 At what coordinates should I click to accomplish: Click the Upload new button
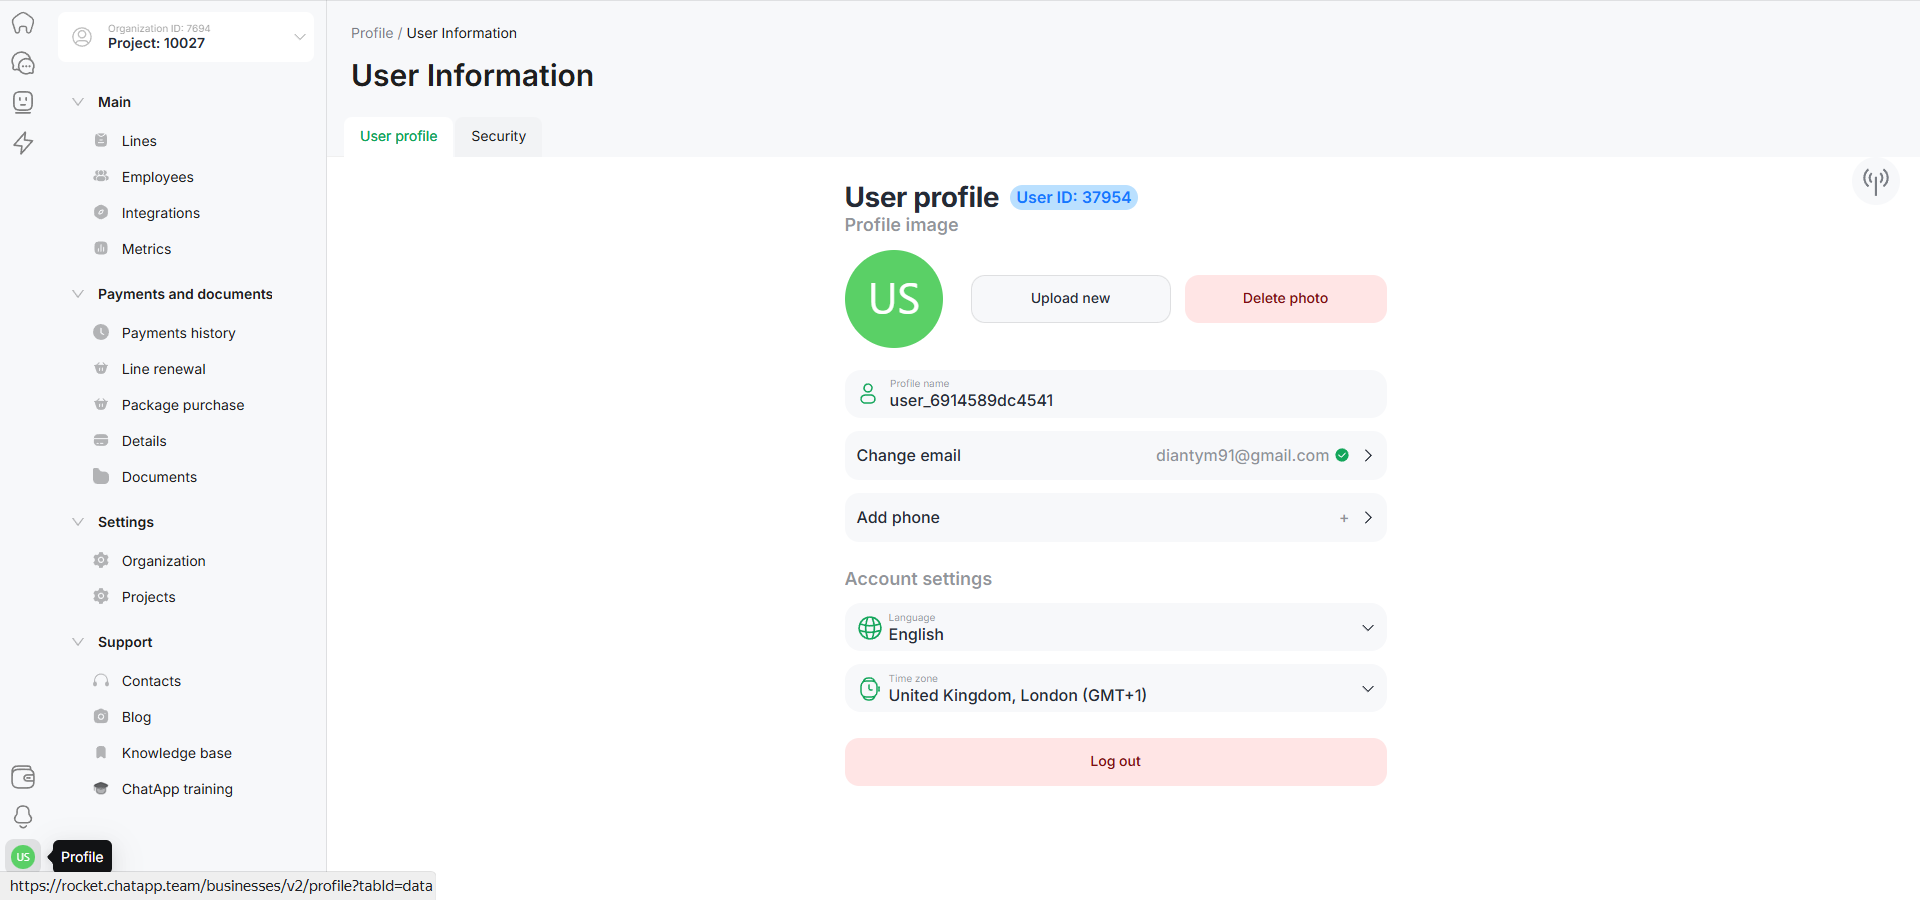pos(1070,299)
